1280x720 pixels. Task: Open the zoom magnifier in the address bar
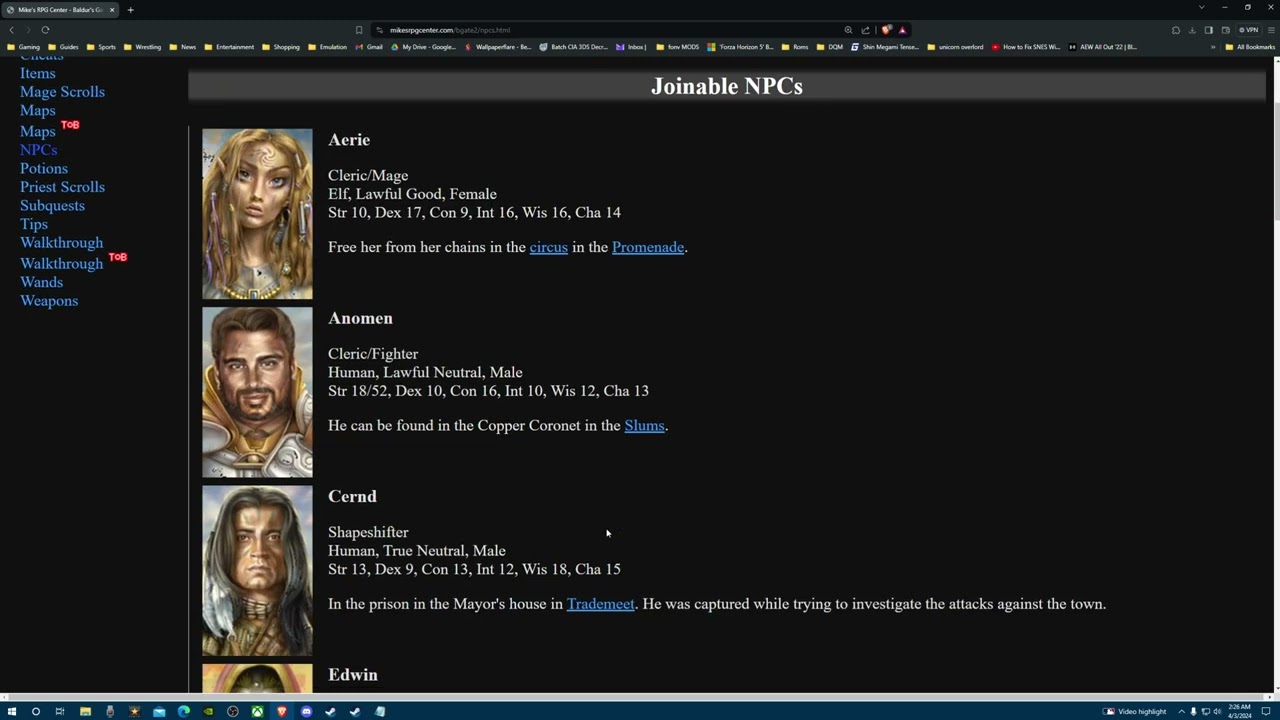pos(848,30)
